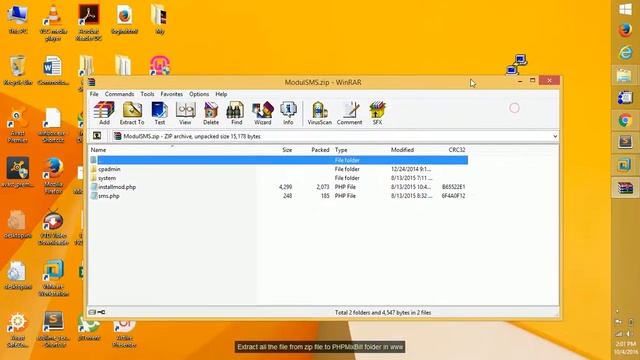
Task: Run the Test archive tool
Action: 160,113
